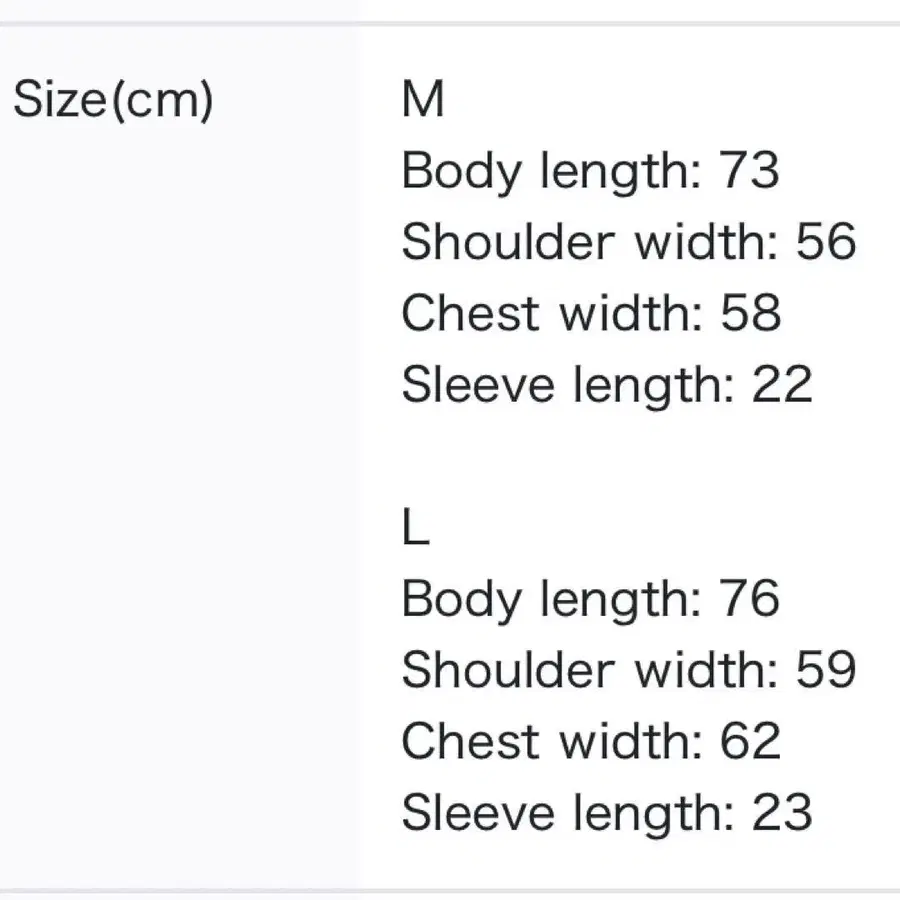900x900 pixels.
Task: Click Chest width: 58 line
Action: click(591, 313)
